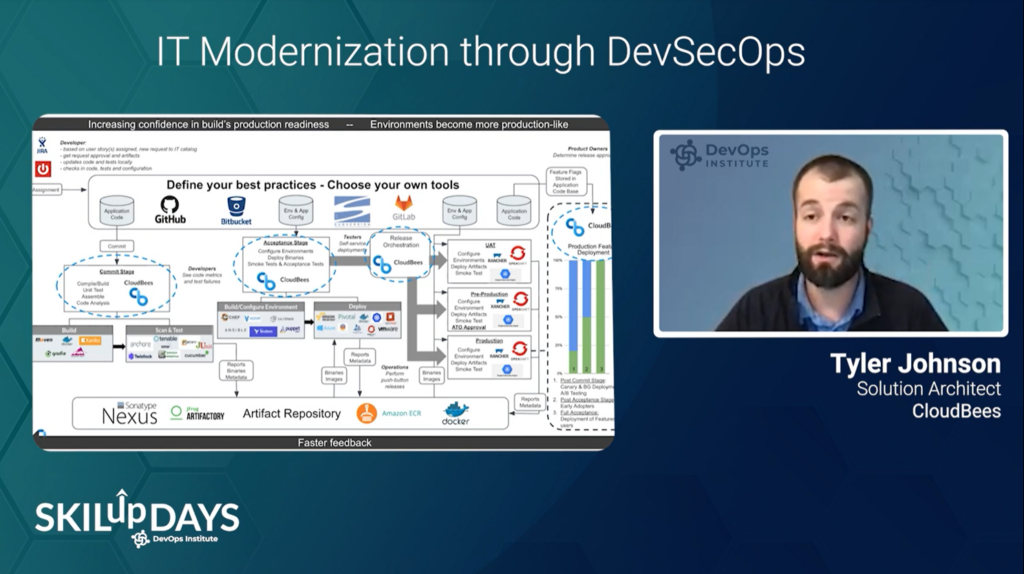The height and width of the screenshot is (574, 1024).
Task: Click the SkilUp Days logo
Action: [x=137, y=518]
